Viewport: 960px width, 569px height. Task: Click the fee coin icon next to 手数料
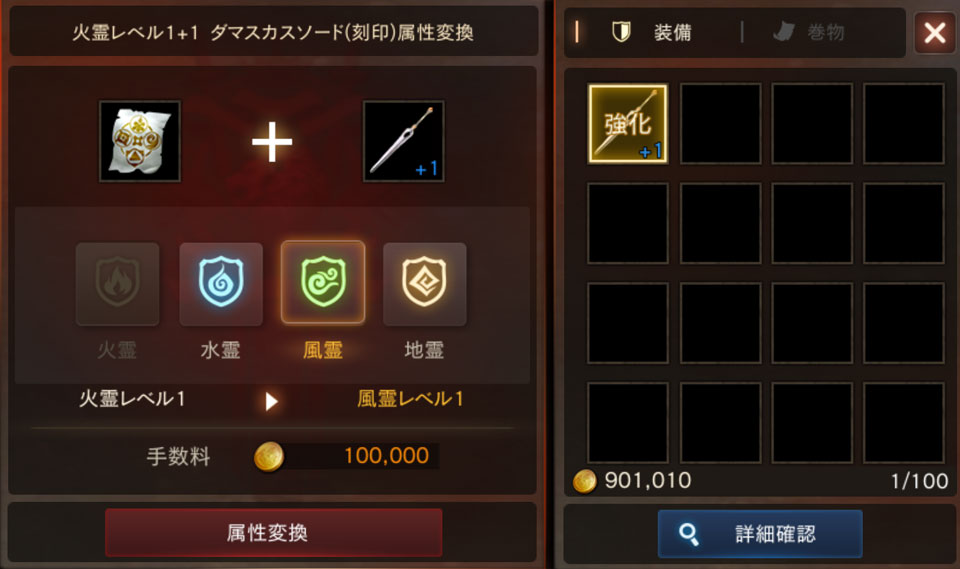(269, 457)
